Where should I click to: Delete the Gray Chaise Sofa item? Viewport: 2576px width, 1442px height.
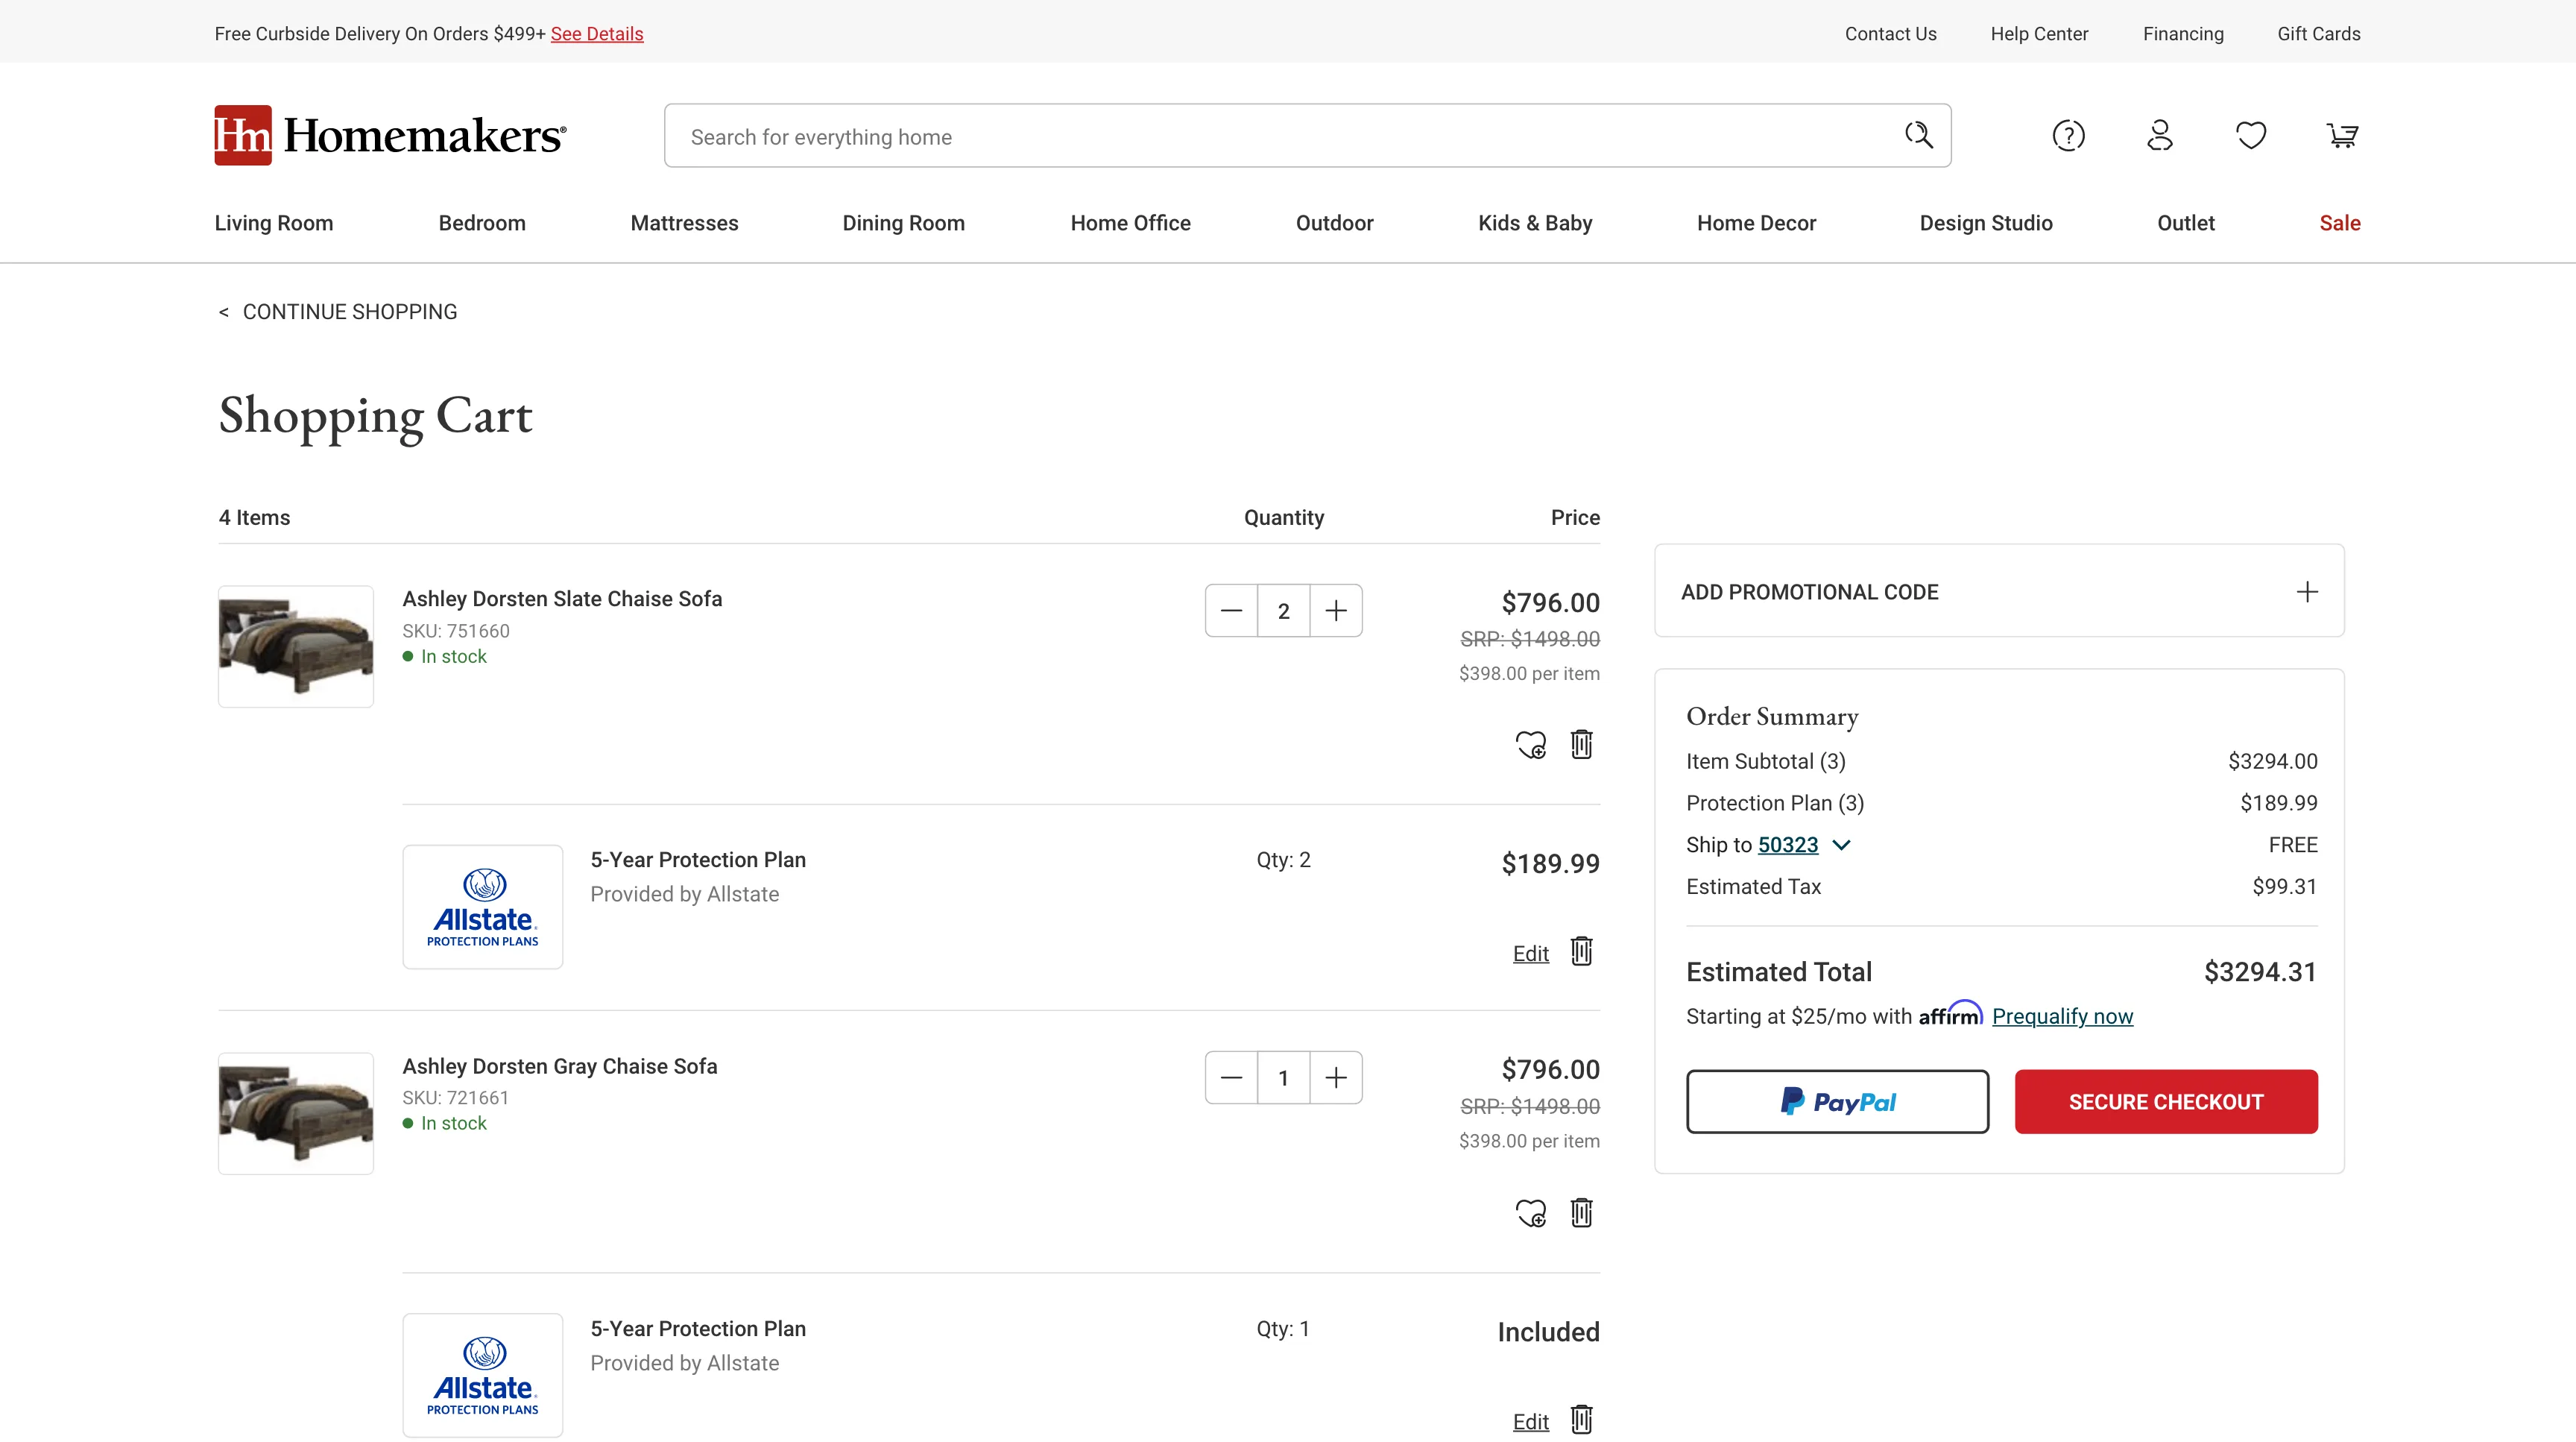[1581, 1212]
